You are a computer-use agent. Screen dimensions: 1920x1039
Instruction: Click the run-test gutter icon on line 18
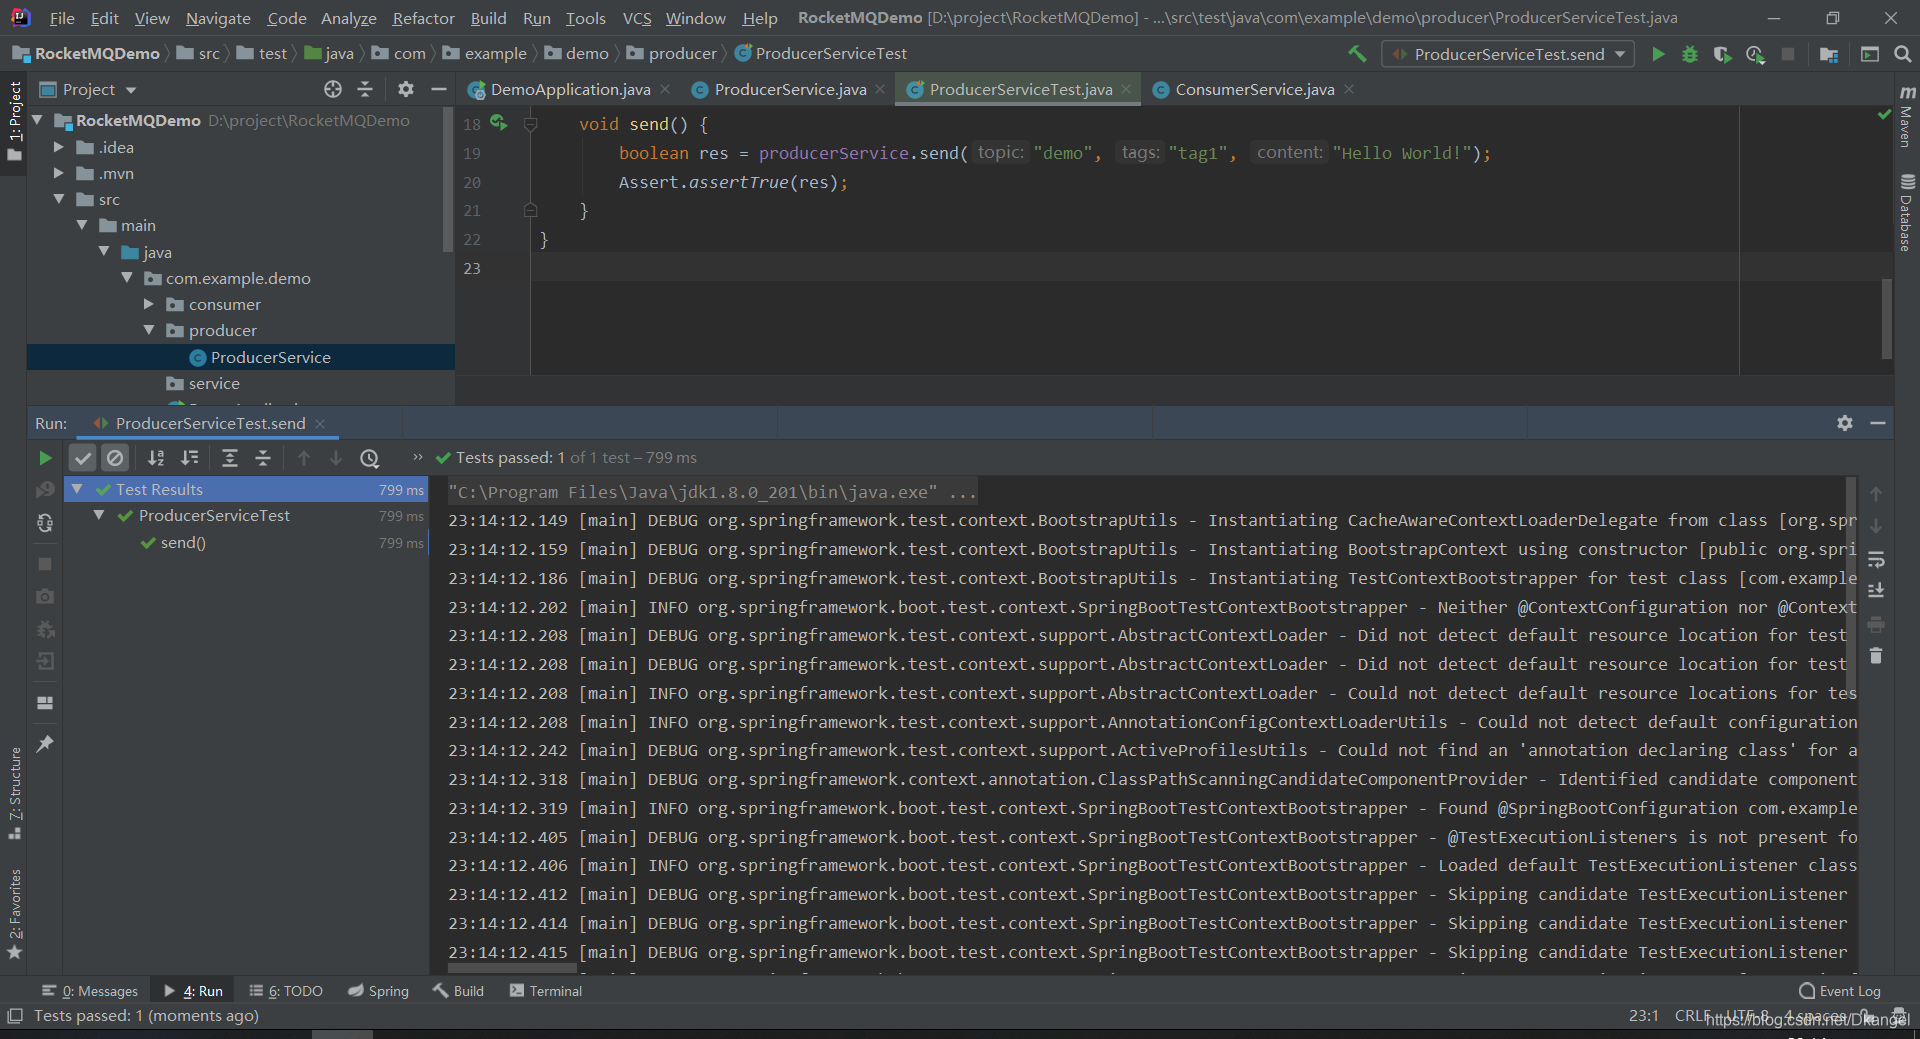click(498, 124)
